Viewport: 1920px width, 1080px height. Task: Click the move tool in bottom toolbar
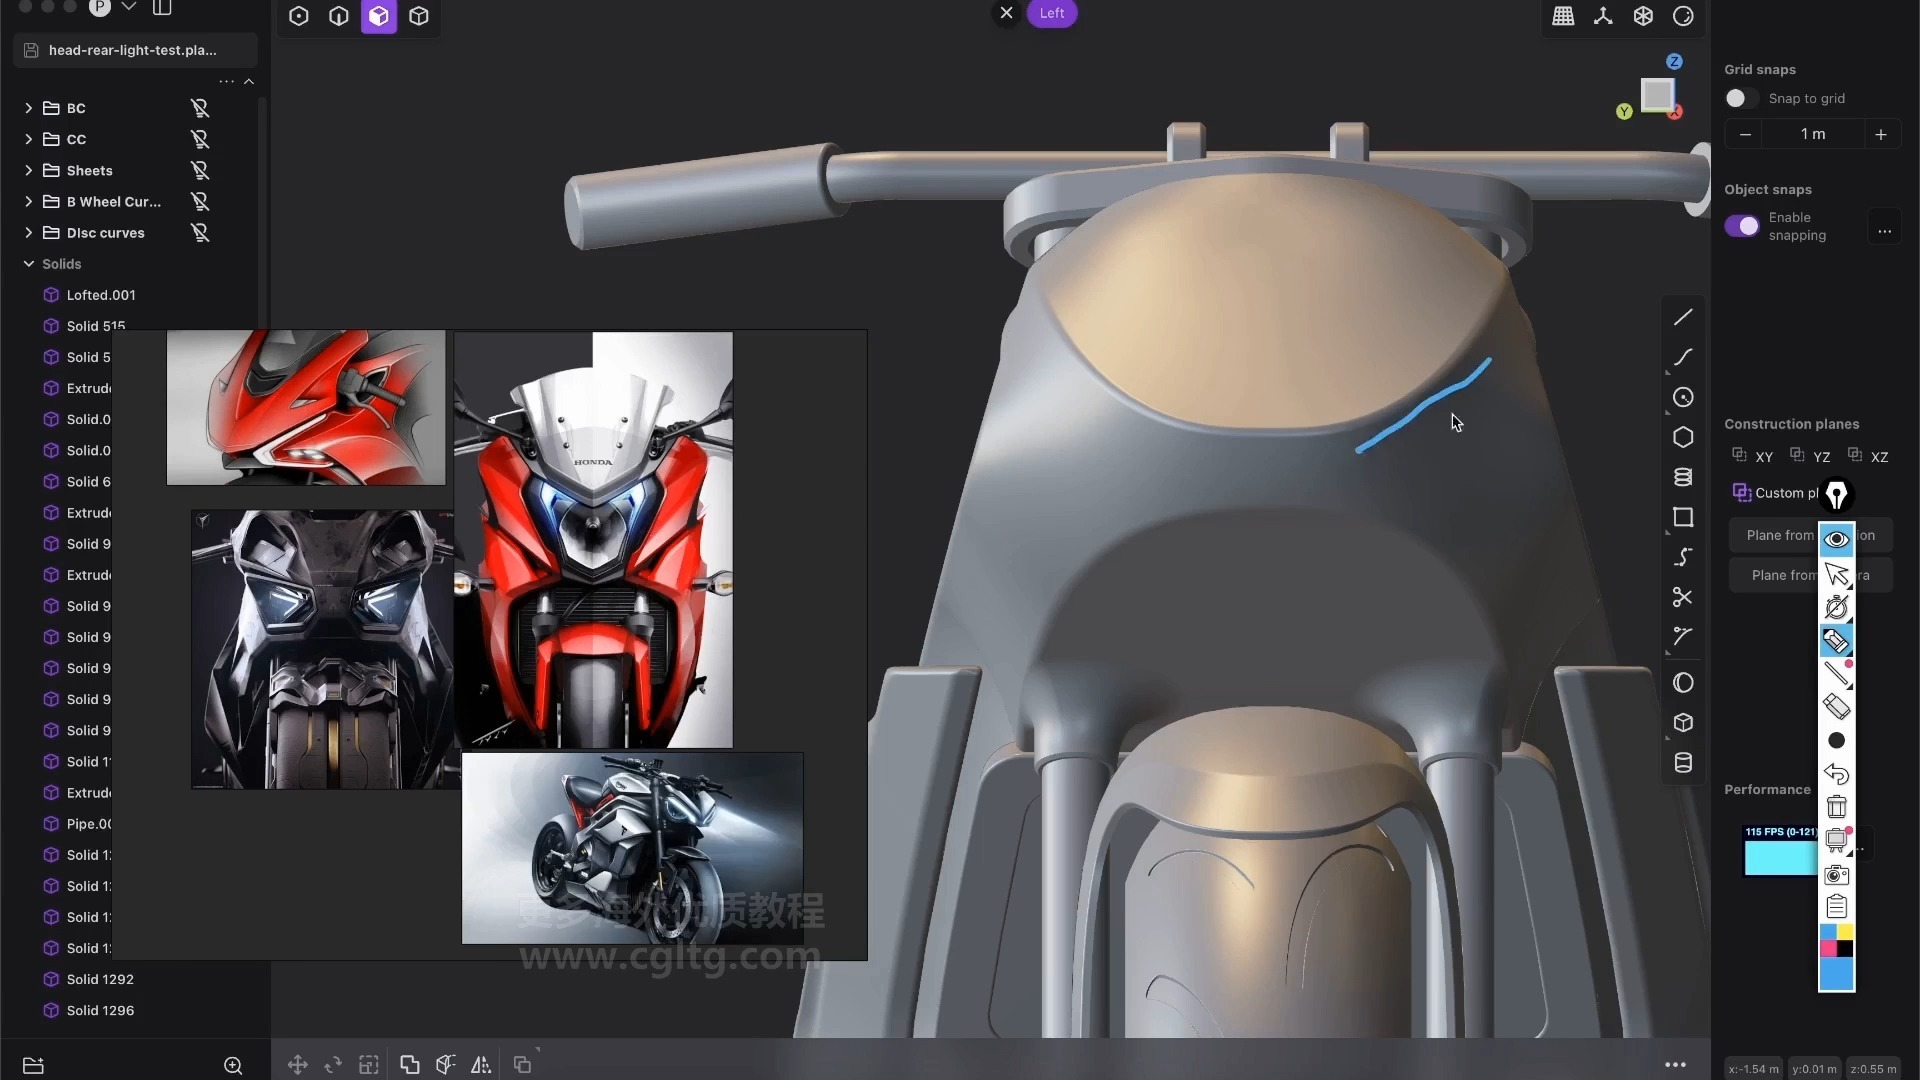click(297, 1065)
